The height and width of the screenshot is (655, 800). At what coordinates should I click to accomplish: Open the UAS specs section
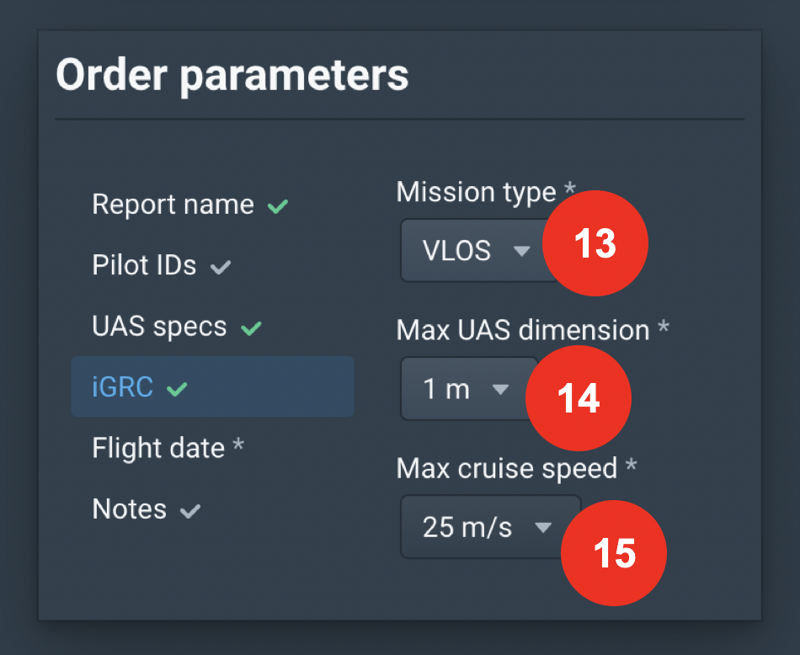pos(160,327)
